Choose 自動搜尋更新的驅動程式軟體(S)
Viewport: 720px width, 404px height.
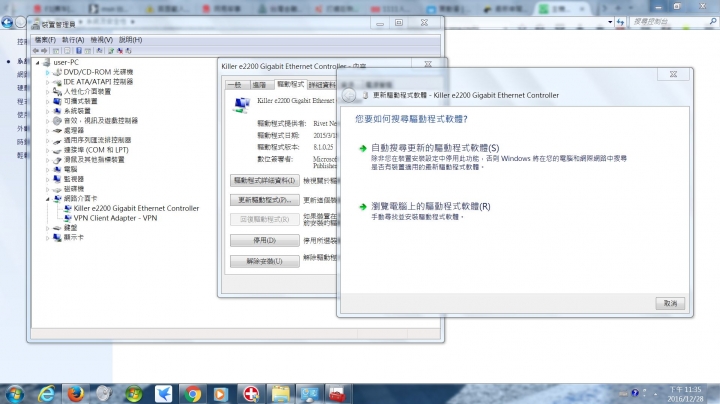[x=435, y=148]
